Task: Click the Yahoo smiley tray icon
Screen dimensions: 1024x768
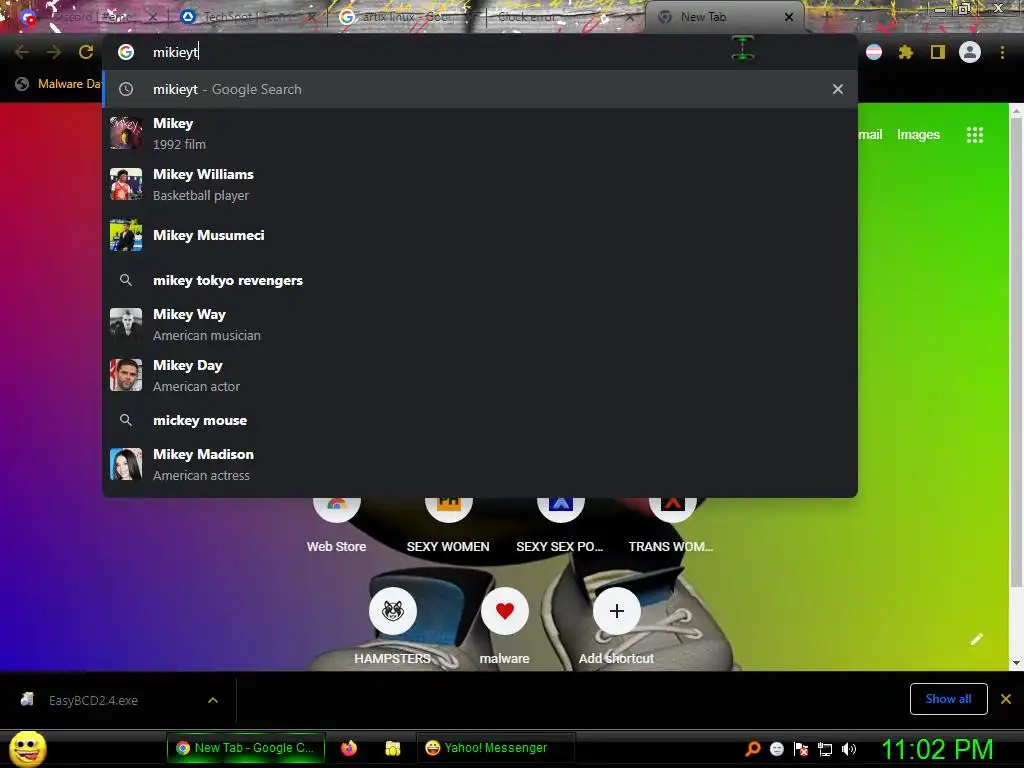Action: [776, 748]
